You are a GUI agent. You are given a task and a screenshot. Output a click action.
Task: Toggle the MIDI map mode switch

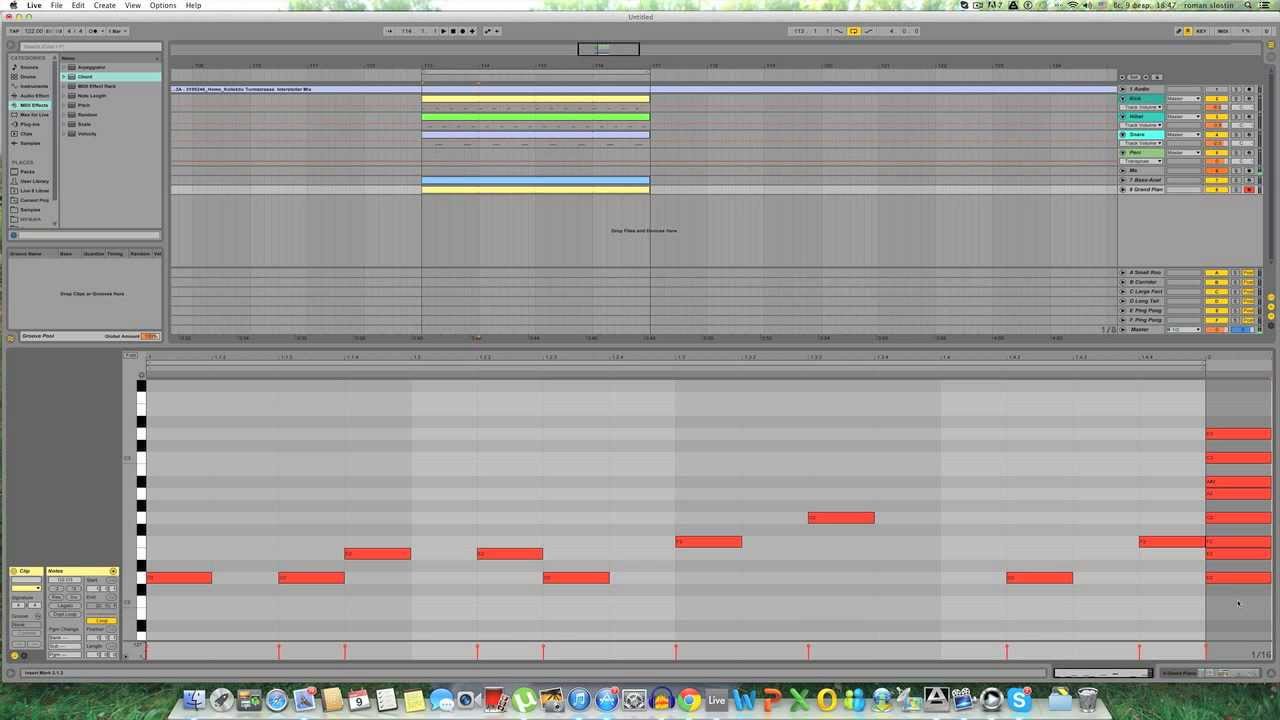(x=1223, y=31)
